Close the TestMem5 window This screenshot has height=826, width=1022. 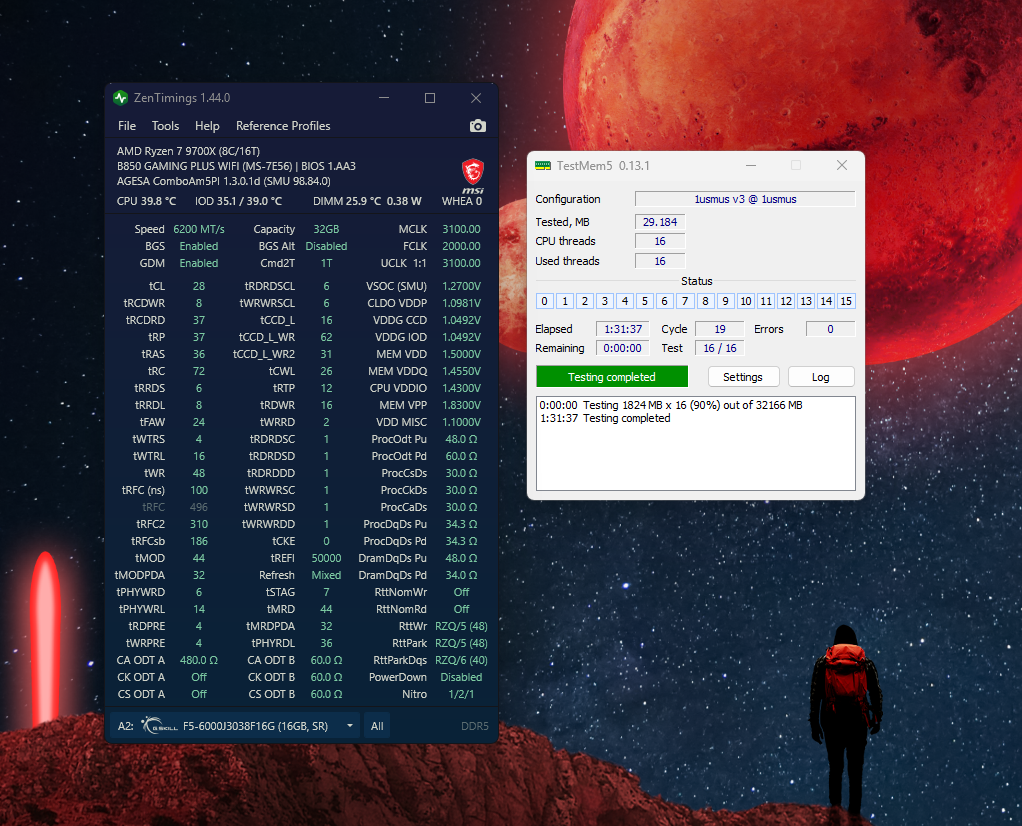pos(842,166)
